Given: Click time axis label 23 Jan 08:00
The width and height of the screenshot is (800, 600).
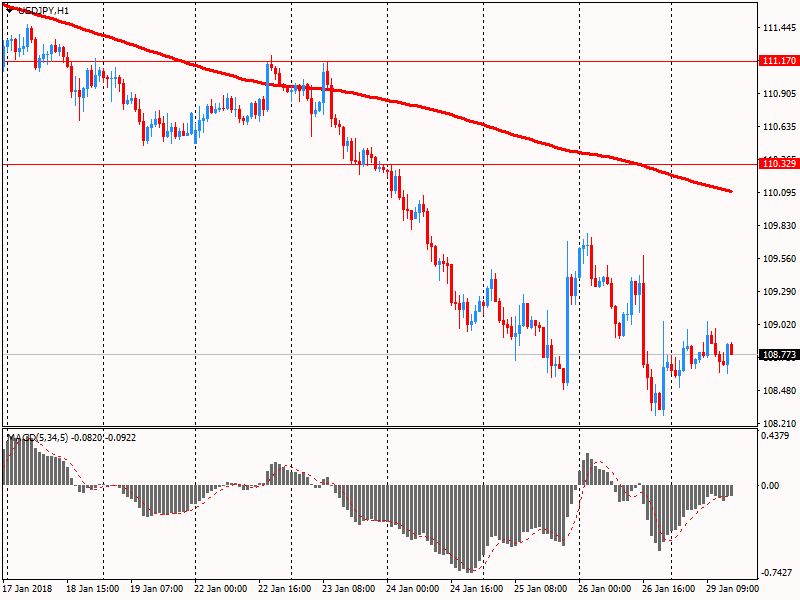Looking at the screenshot, I should coord(348,588).
